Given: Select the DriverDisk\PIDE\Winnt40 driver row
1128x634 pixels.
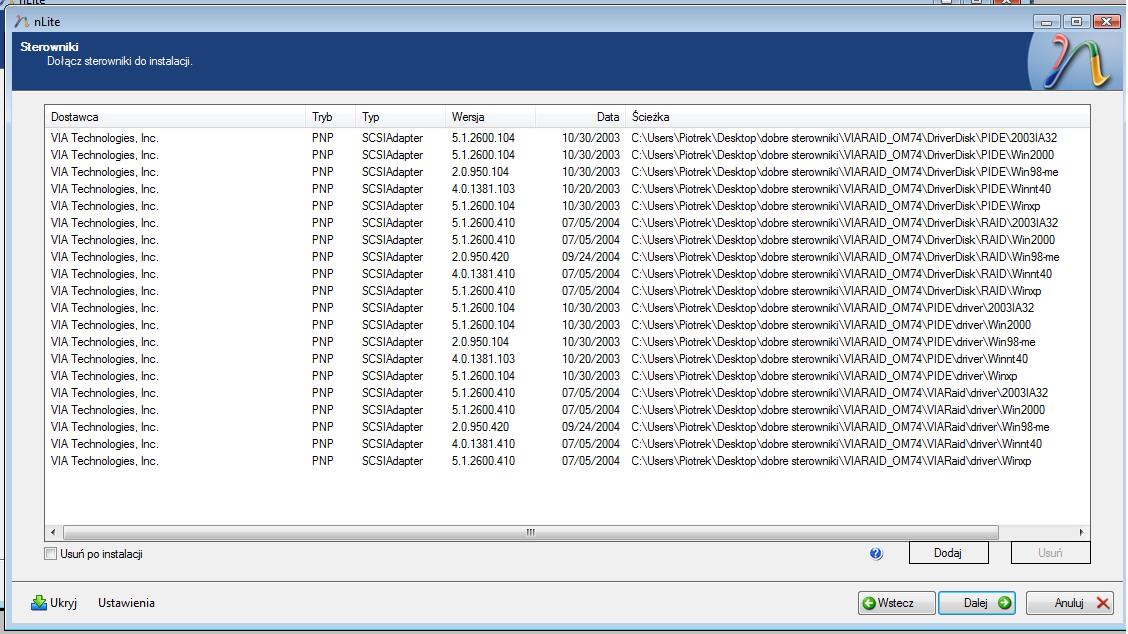Looking at the screenshot, I should [567, 189].
